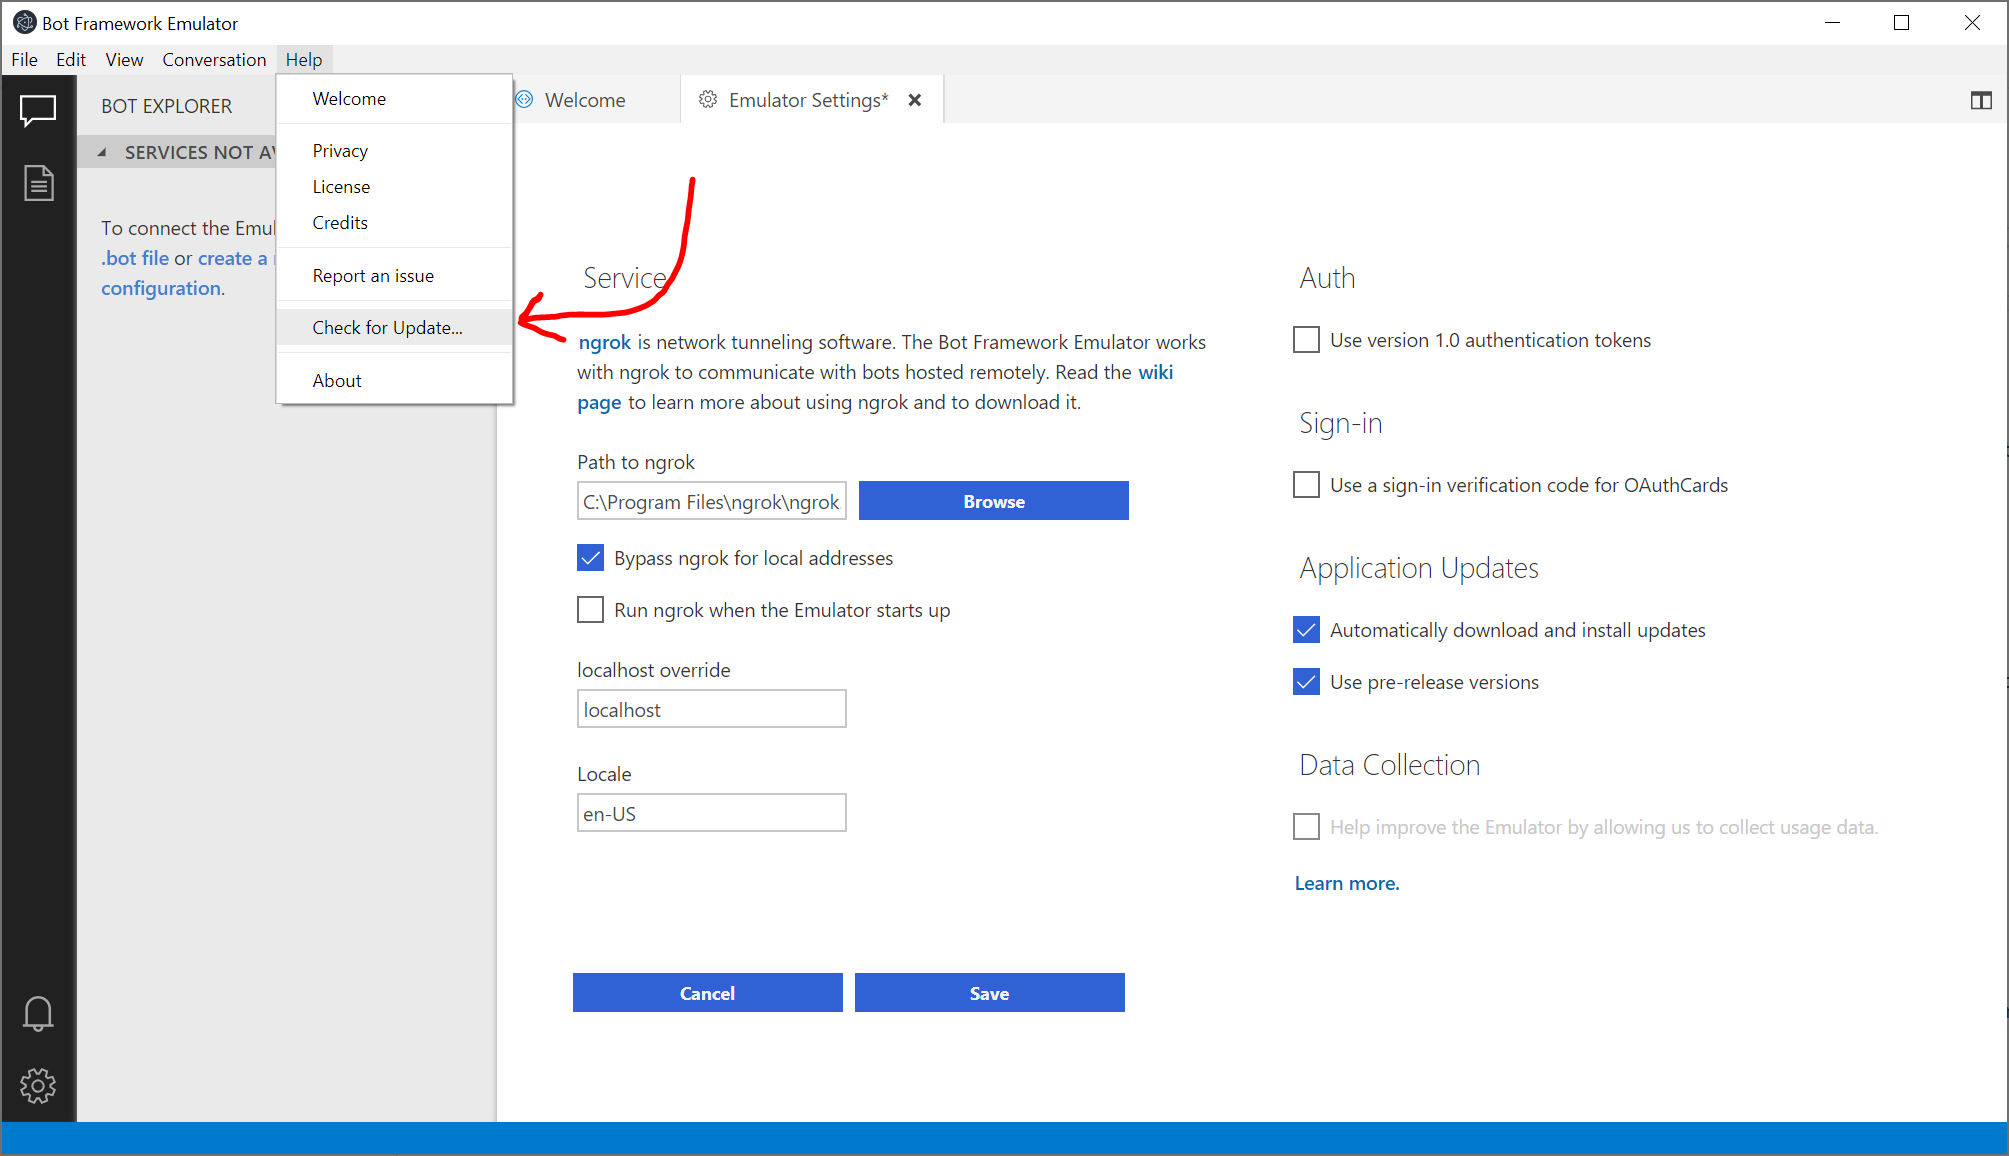Open the Bot Explorer chat icon
2009x1156 pixels.
point(38,109)
